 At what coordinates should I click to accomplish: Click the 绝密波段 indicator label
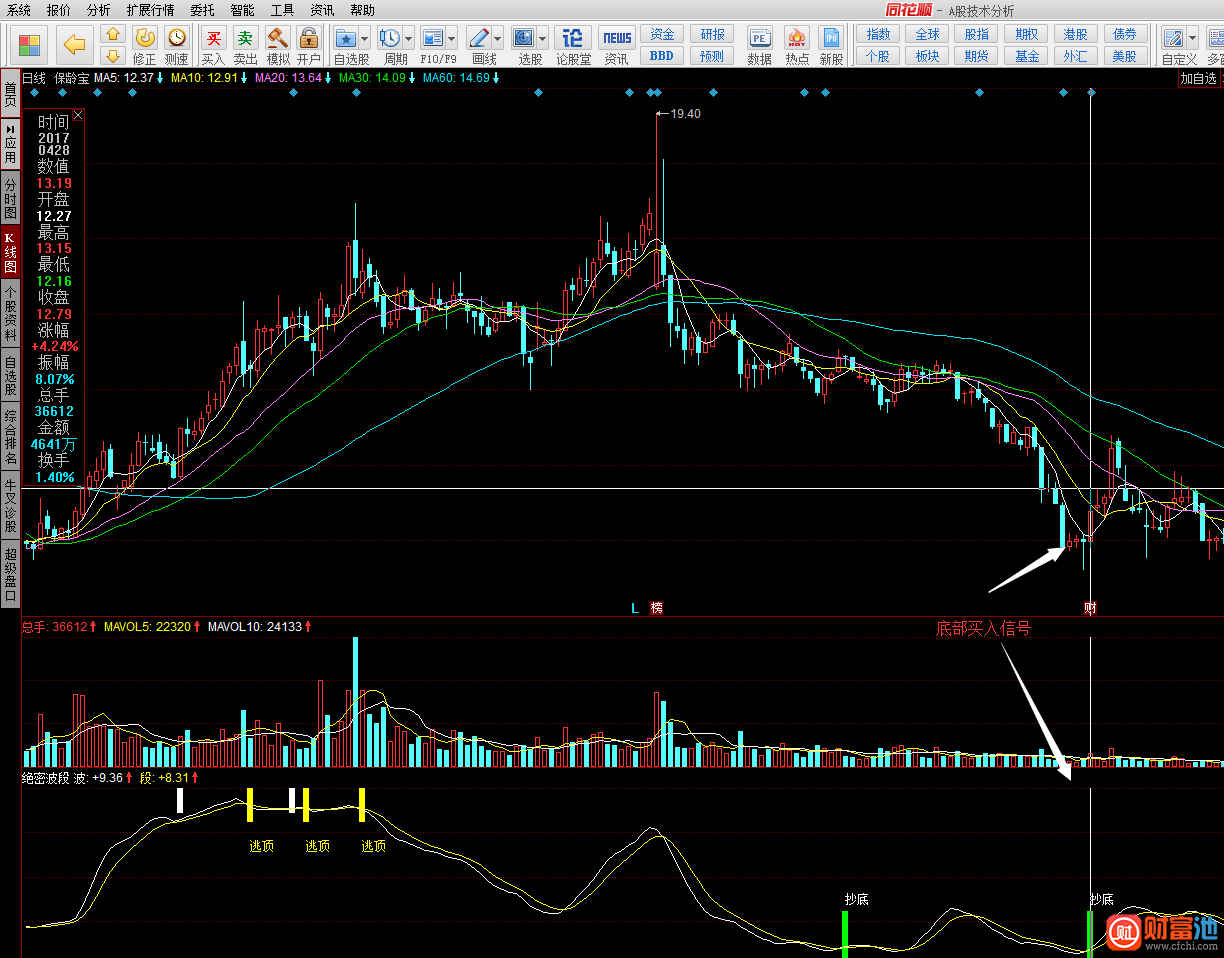(47, 777)
